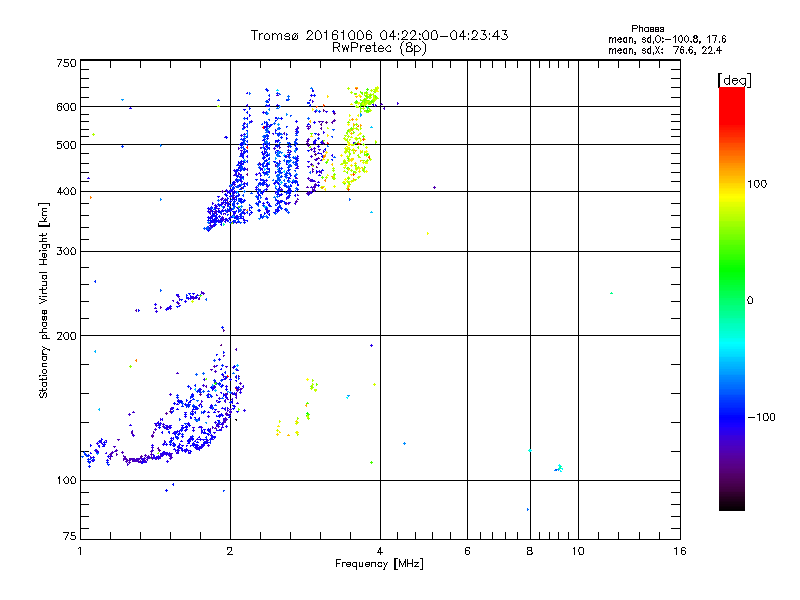Click the 8 tick label on the frequency axis
This screenshot has height=600, width=800.
coord(530,551)
